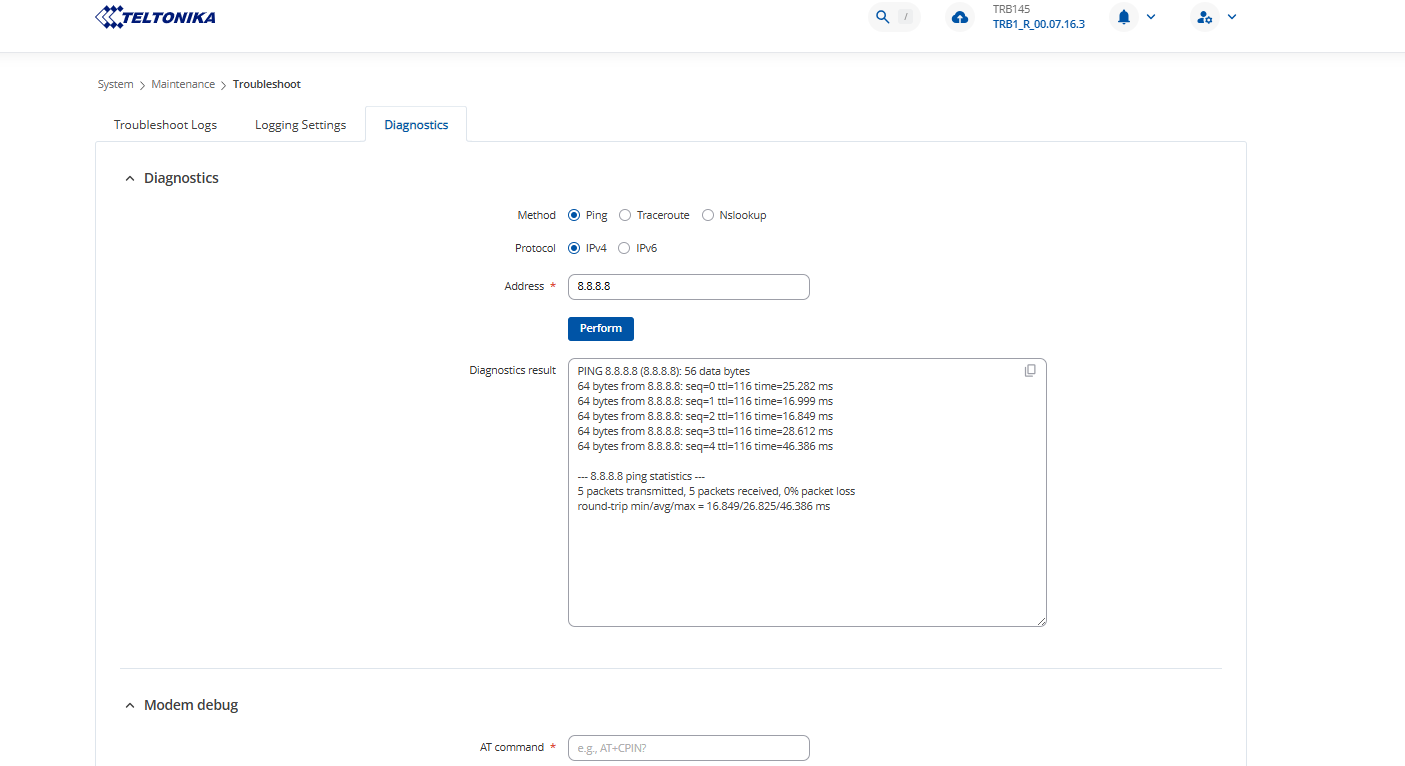Choose the Nslookup method

pyautogui.click(x=708, y=215)
